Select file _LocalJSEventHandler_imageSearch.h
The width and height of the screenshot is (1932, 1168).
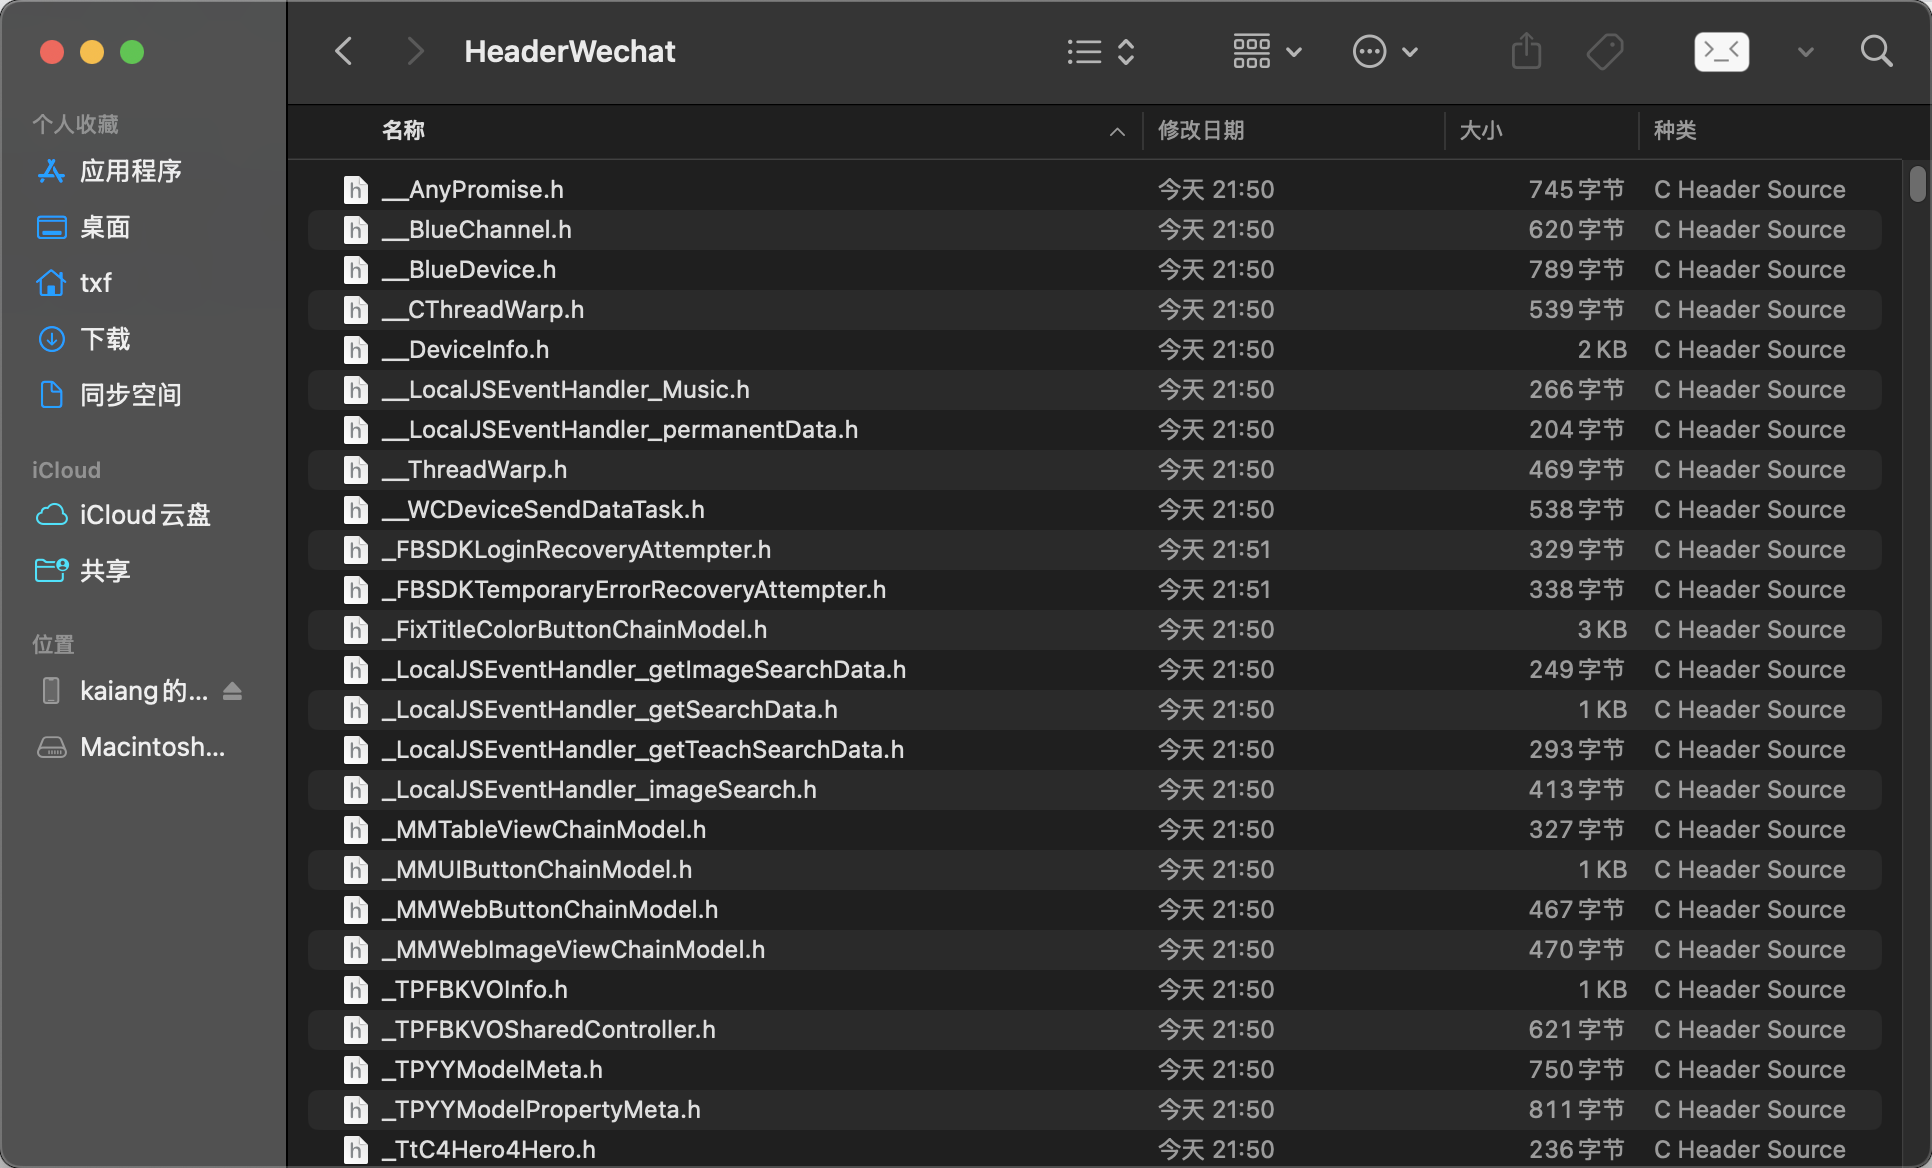[1094, 789]
